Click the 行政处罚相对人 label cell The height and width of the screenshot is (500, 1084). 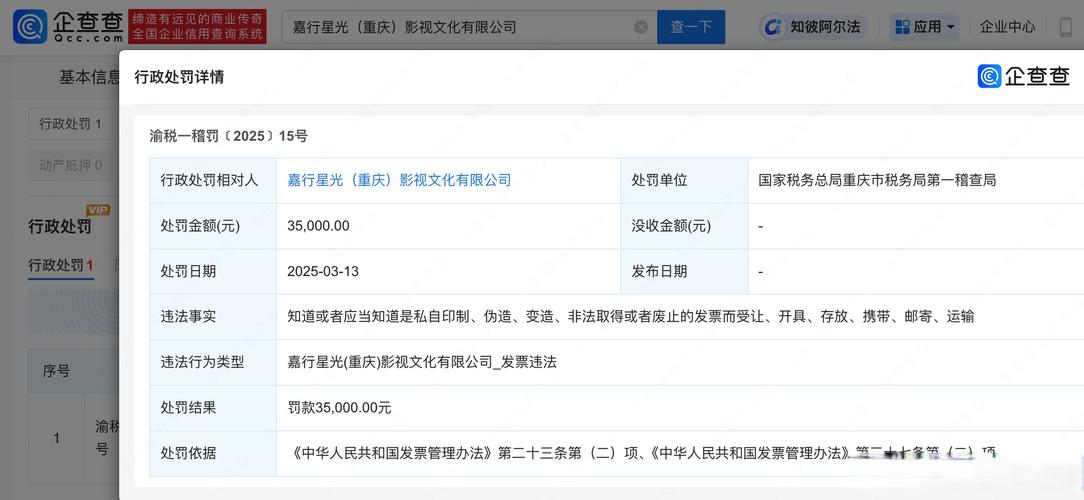pos(213,180)
